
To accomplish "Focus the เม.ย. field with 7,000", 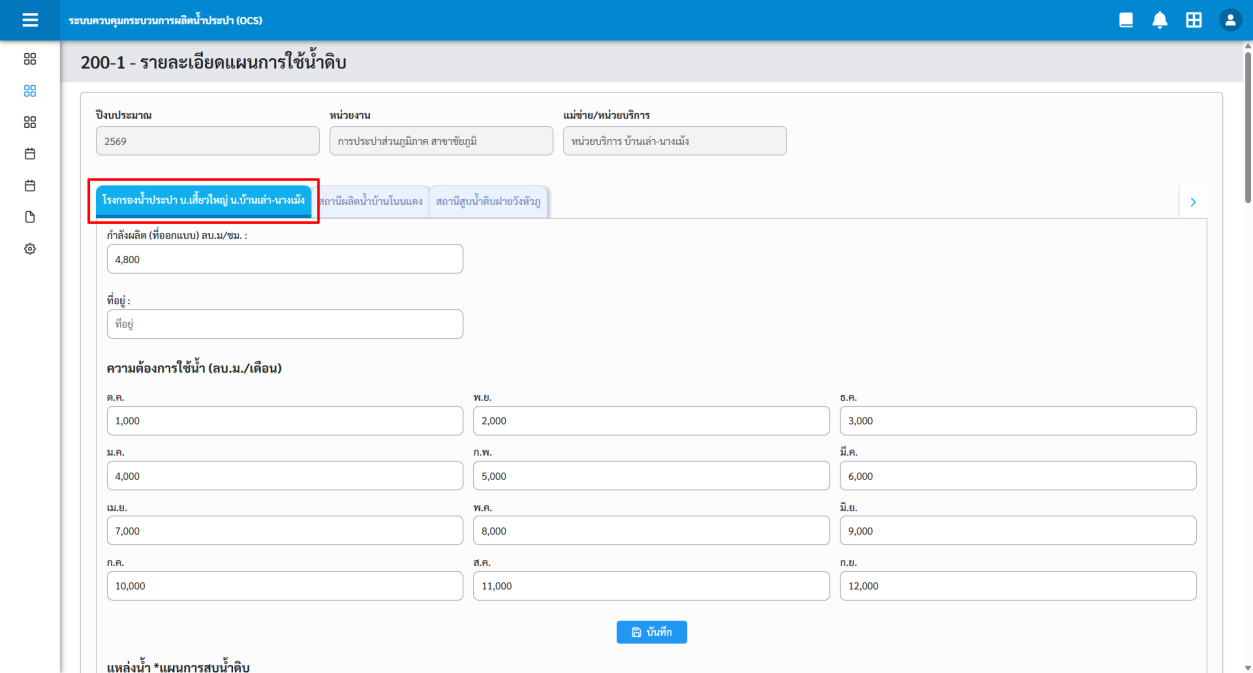I will (285, 531).
